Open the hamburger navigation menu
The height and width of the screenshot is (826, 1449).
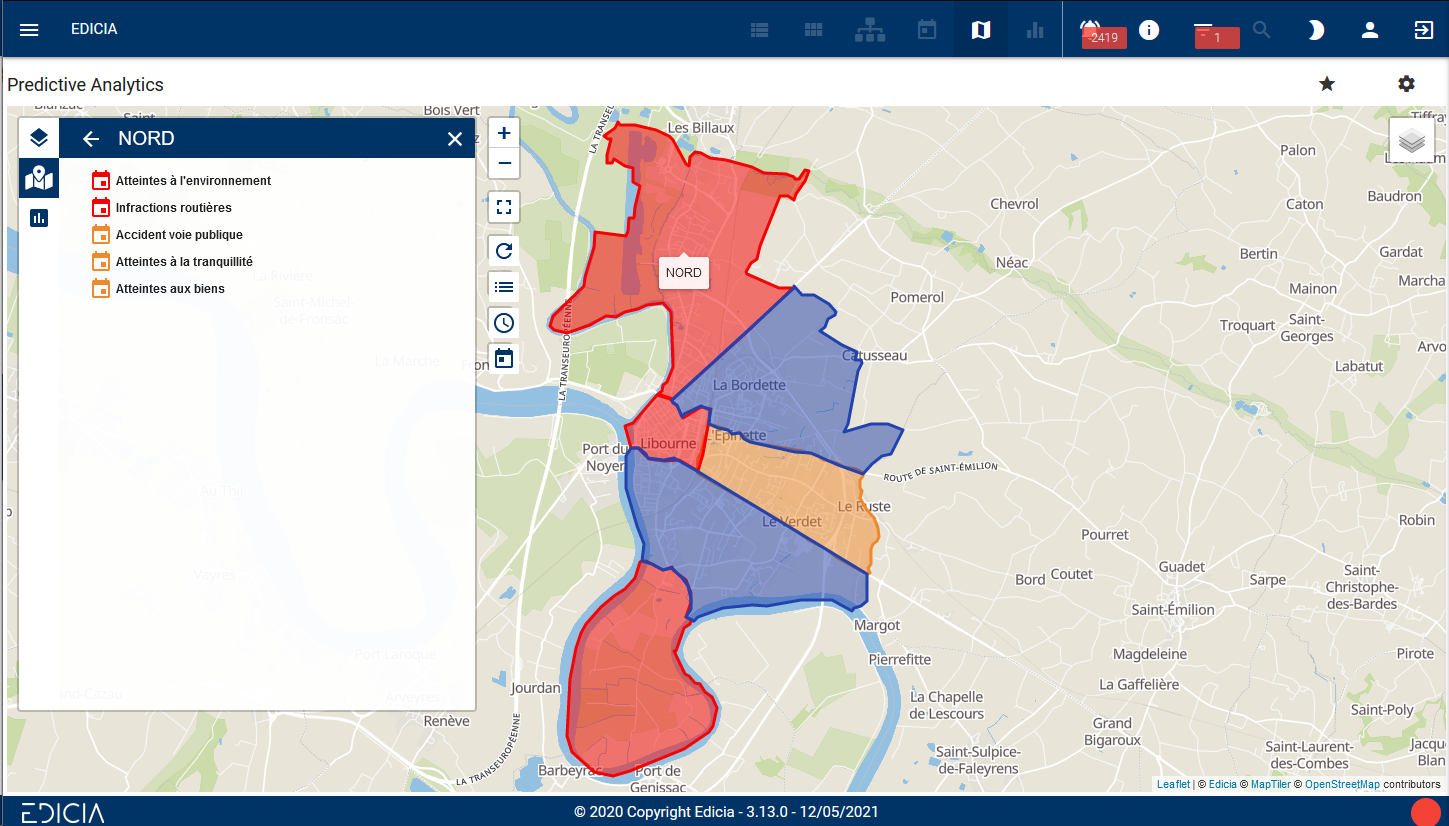pos(29,30)
